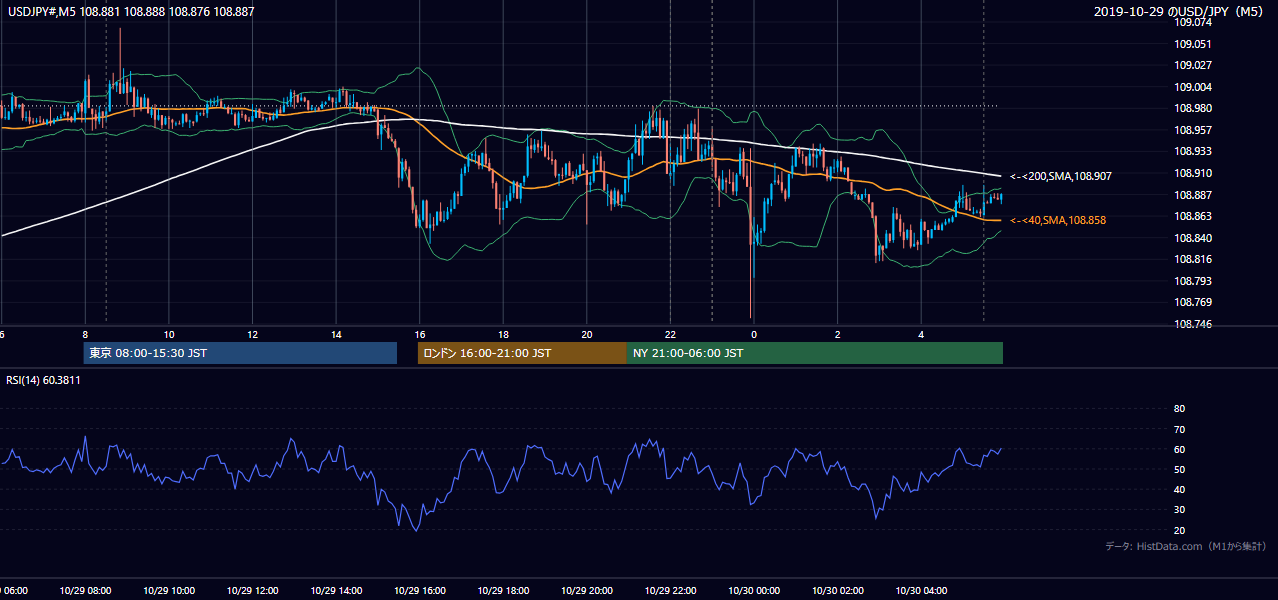Click the 10/29 14:00 time axis label

tap(336, 590)
